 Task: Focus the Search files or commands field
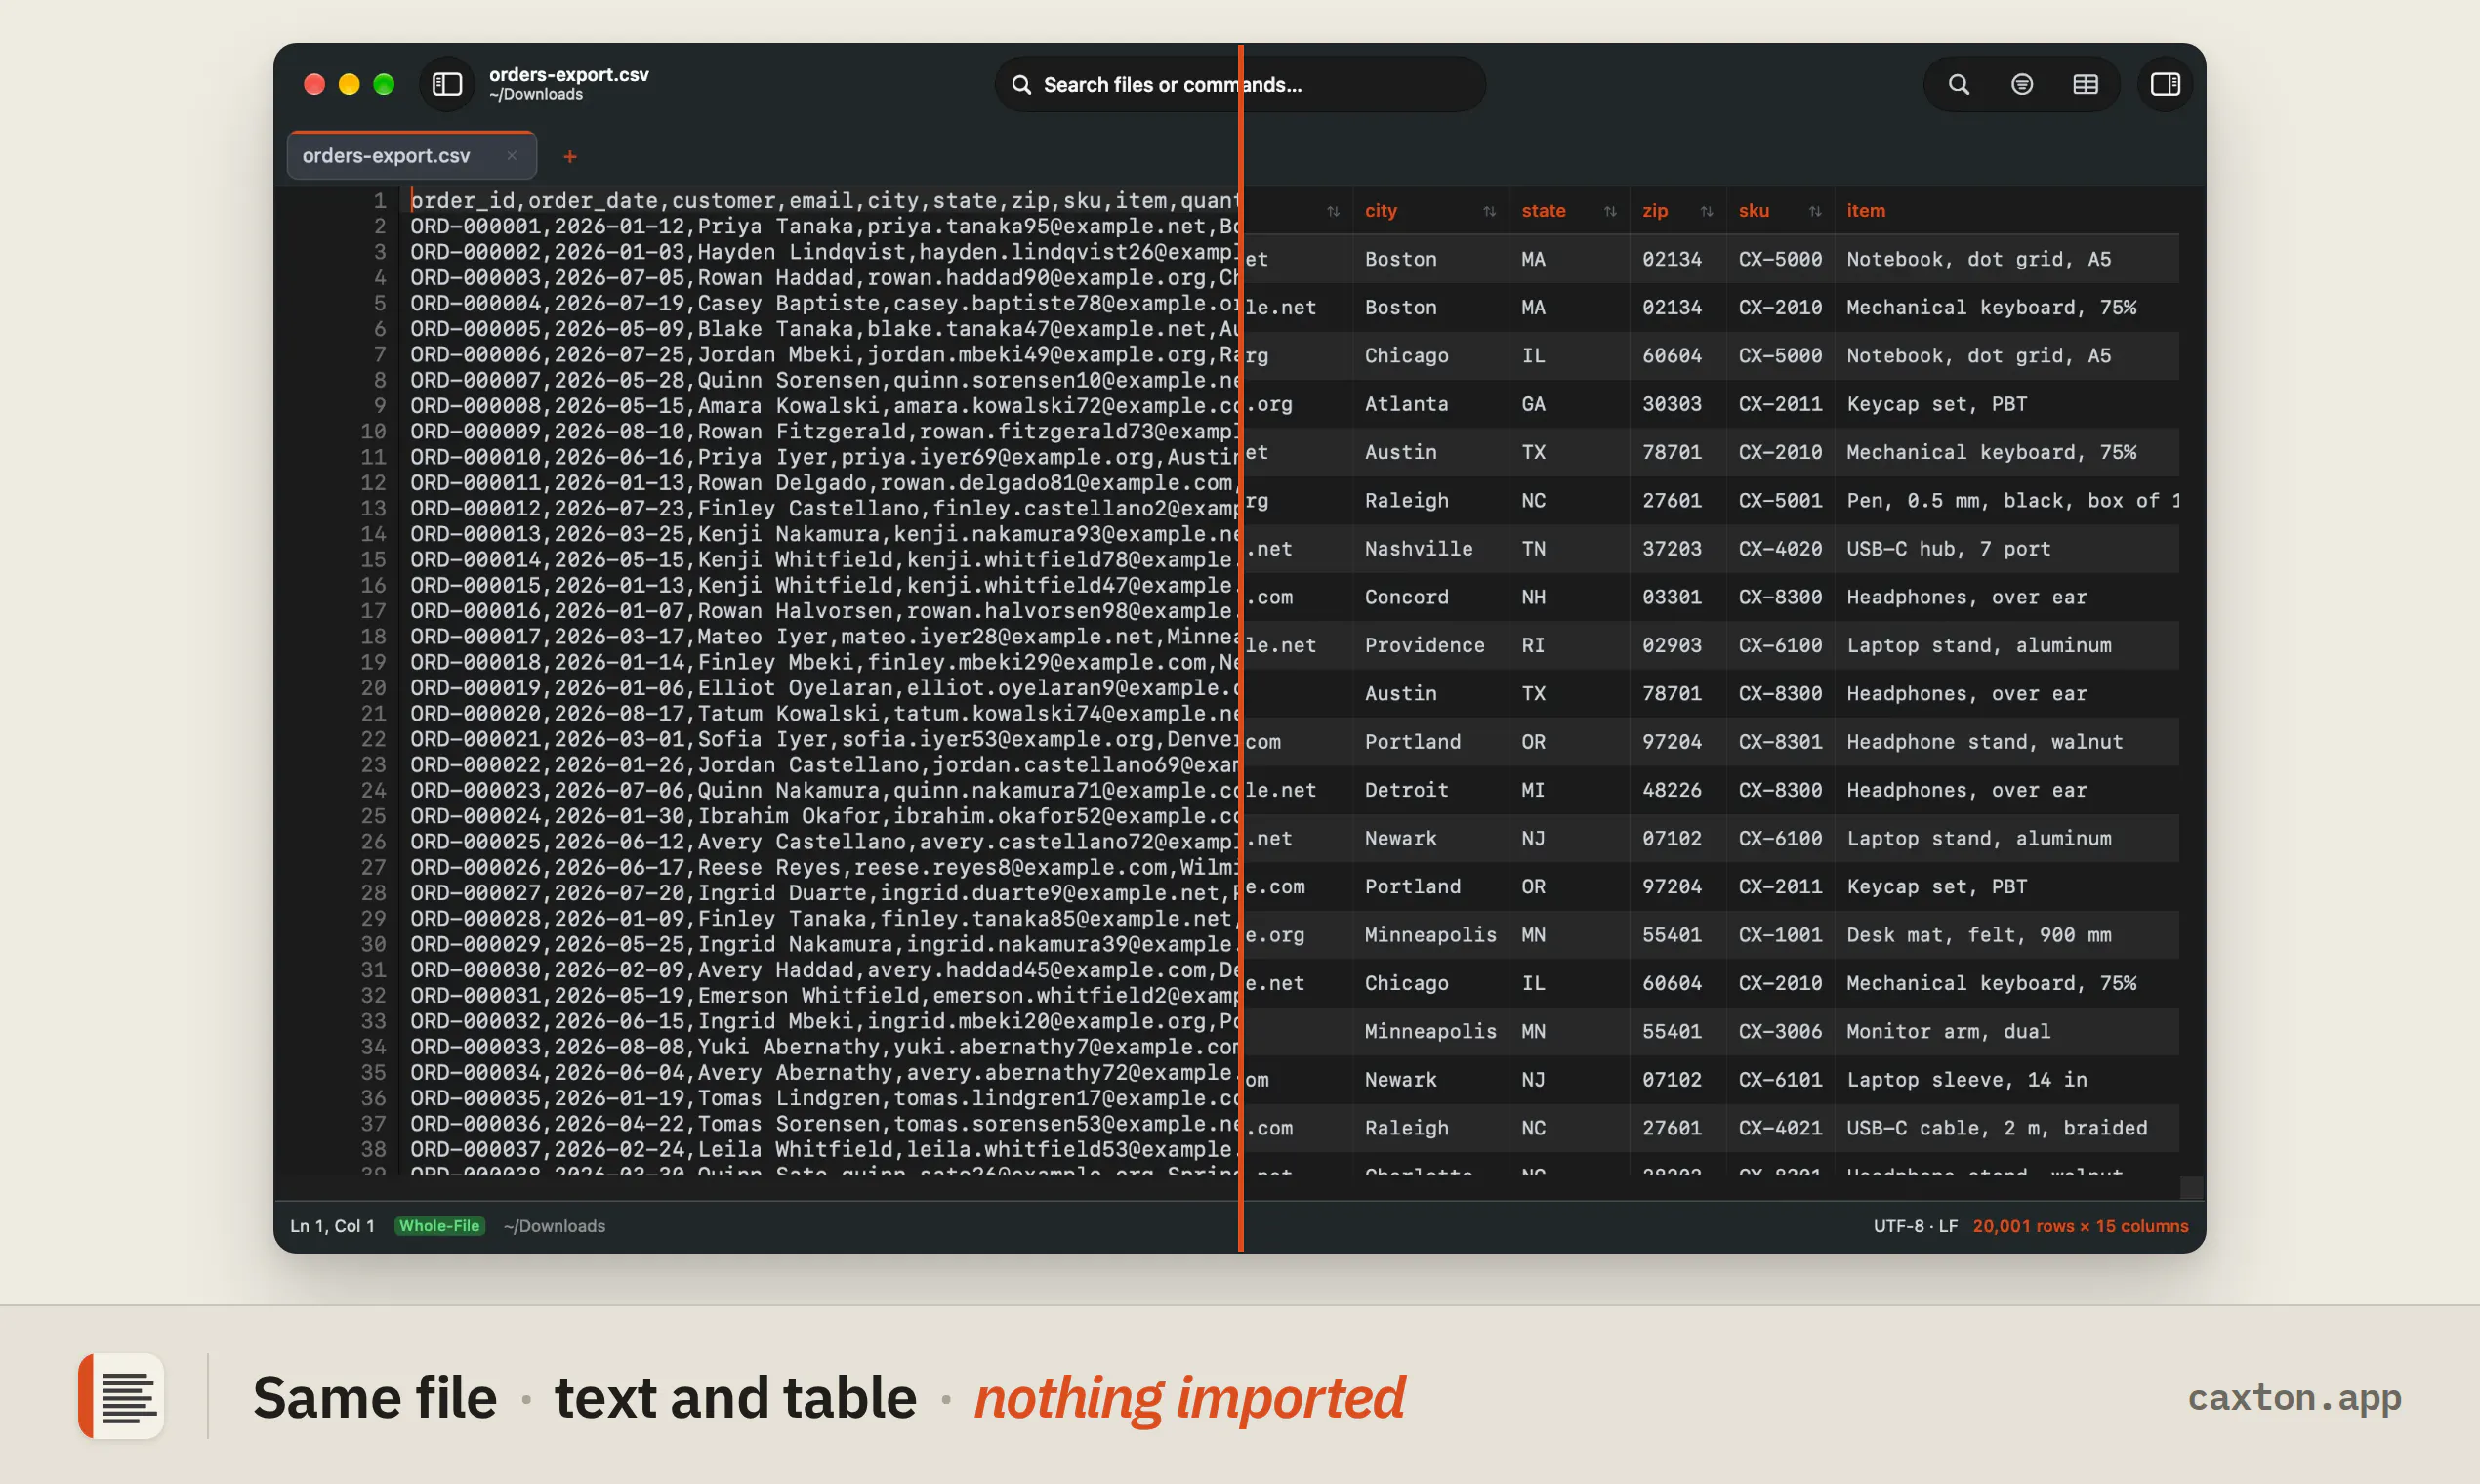(1239, 84)
